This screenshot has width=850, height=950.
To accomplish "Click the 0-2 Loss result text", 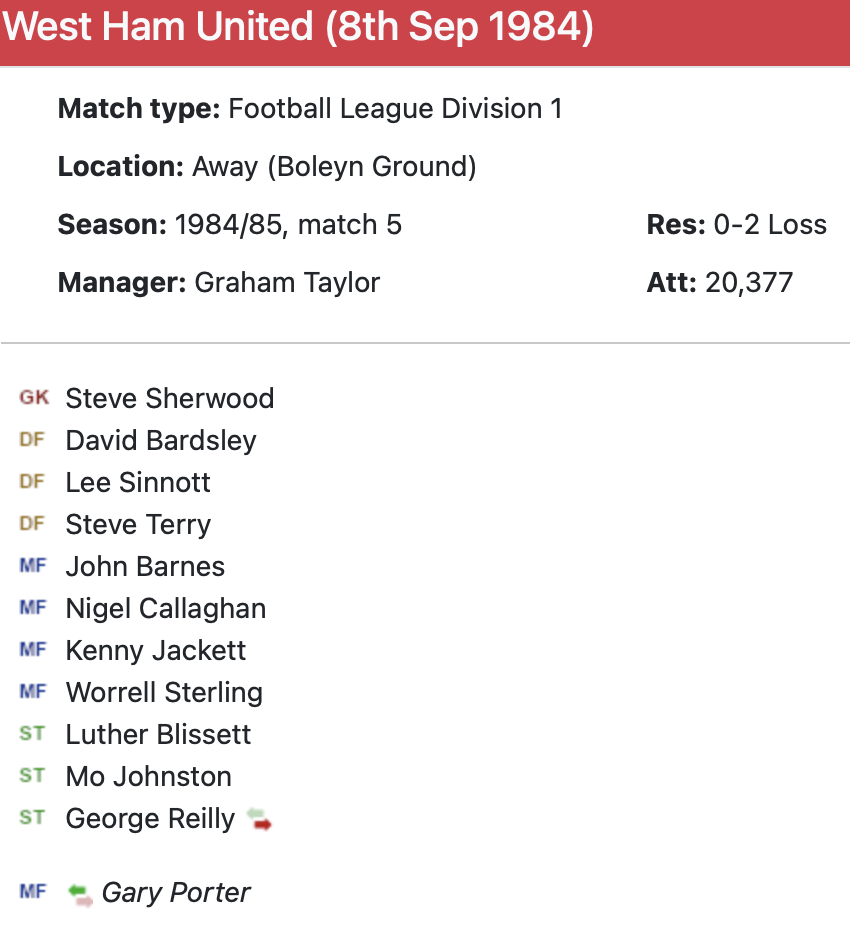I will tap(769, 224).
